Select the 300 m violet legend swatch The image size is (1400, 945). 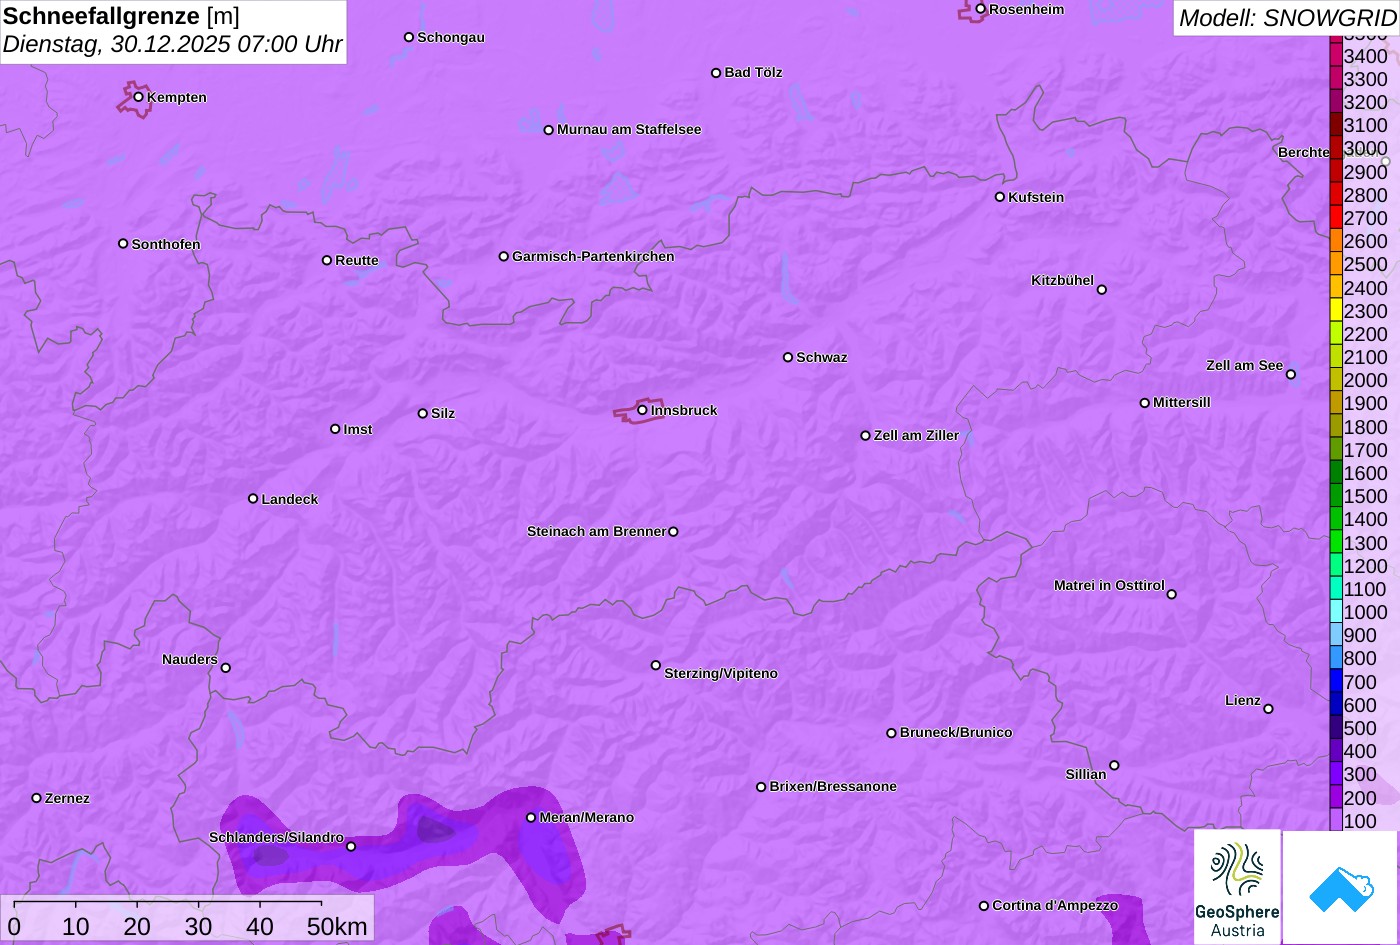click(x=1336, y=774)
